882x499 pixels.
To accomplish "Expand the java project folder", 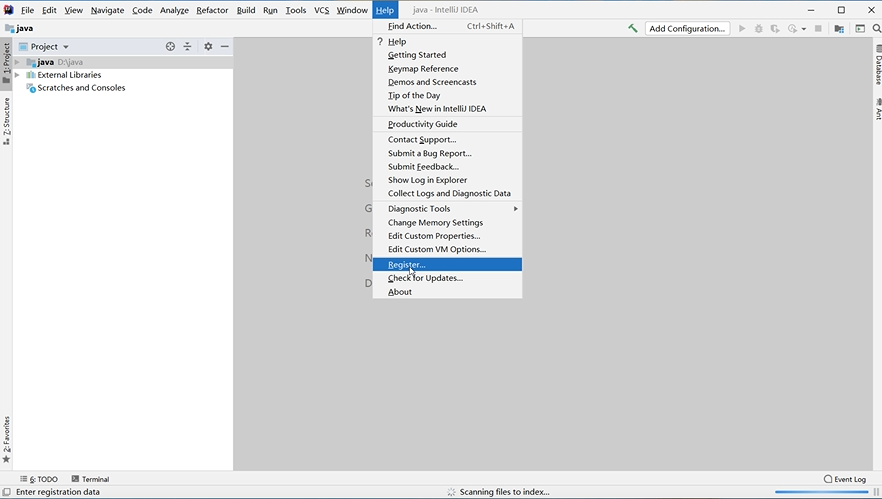I will click(x=17, y=62).
